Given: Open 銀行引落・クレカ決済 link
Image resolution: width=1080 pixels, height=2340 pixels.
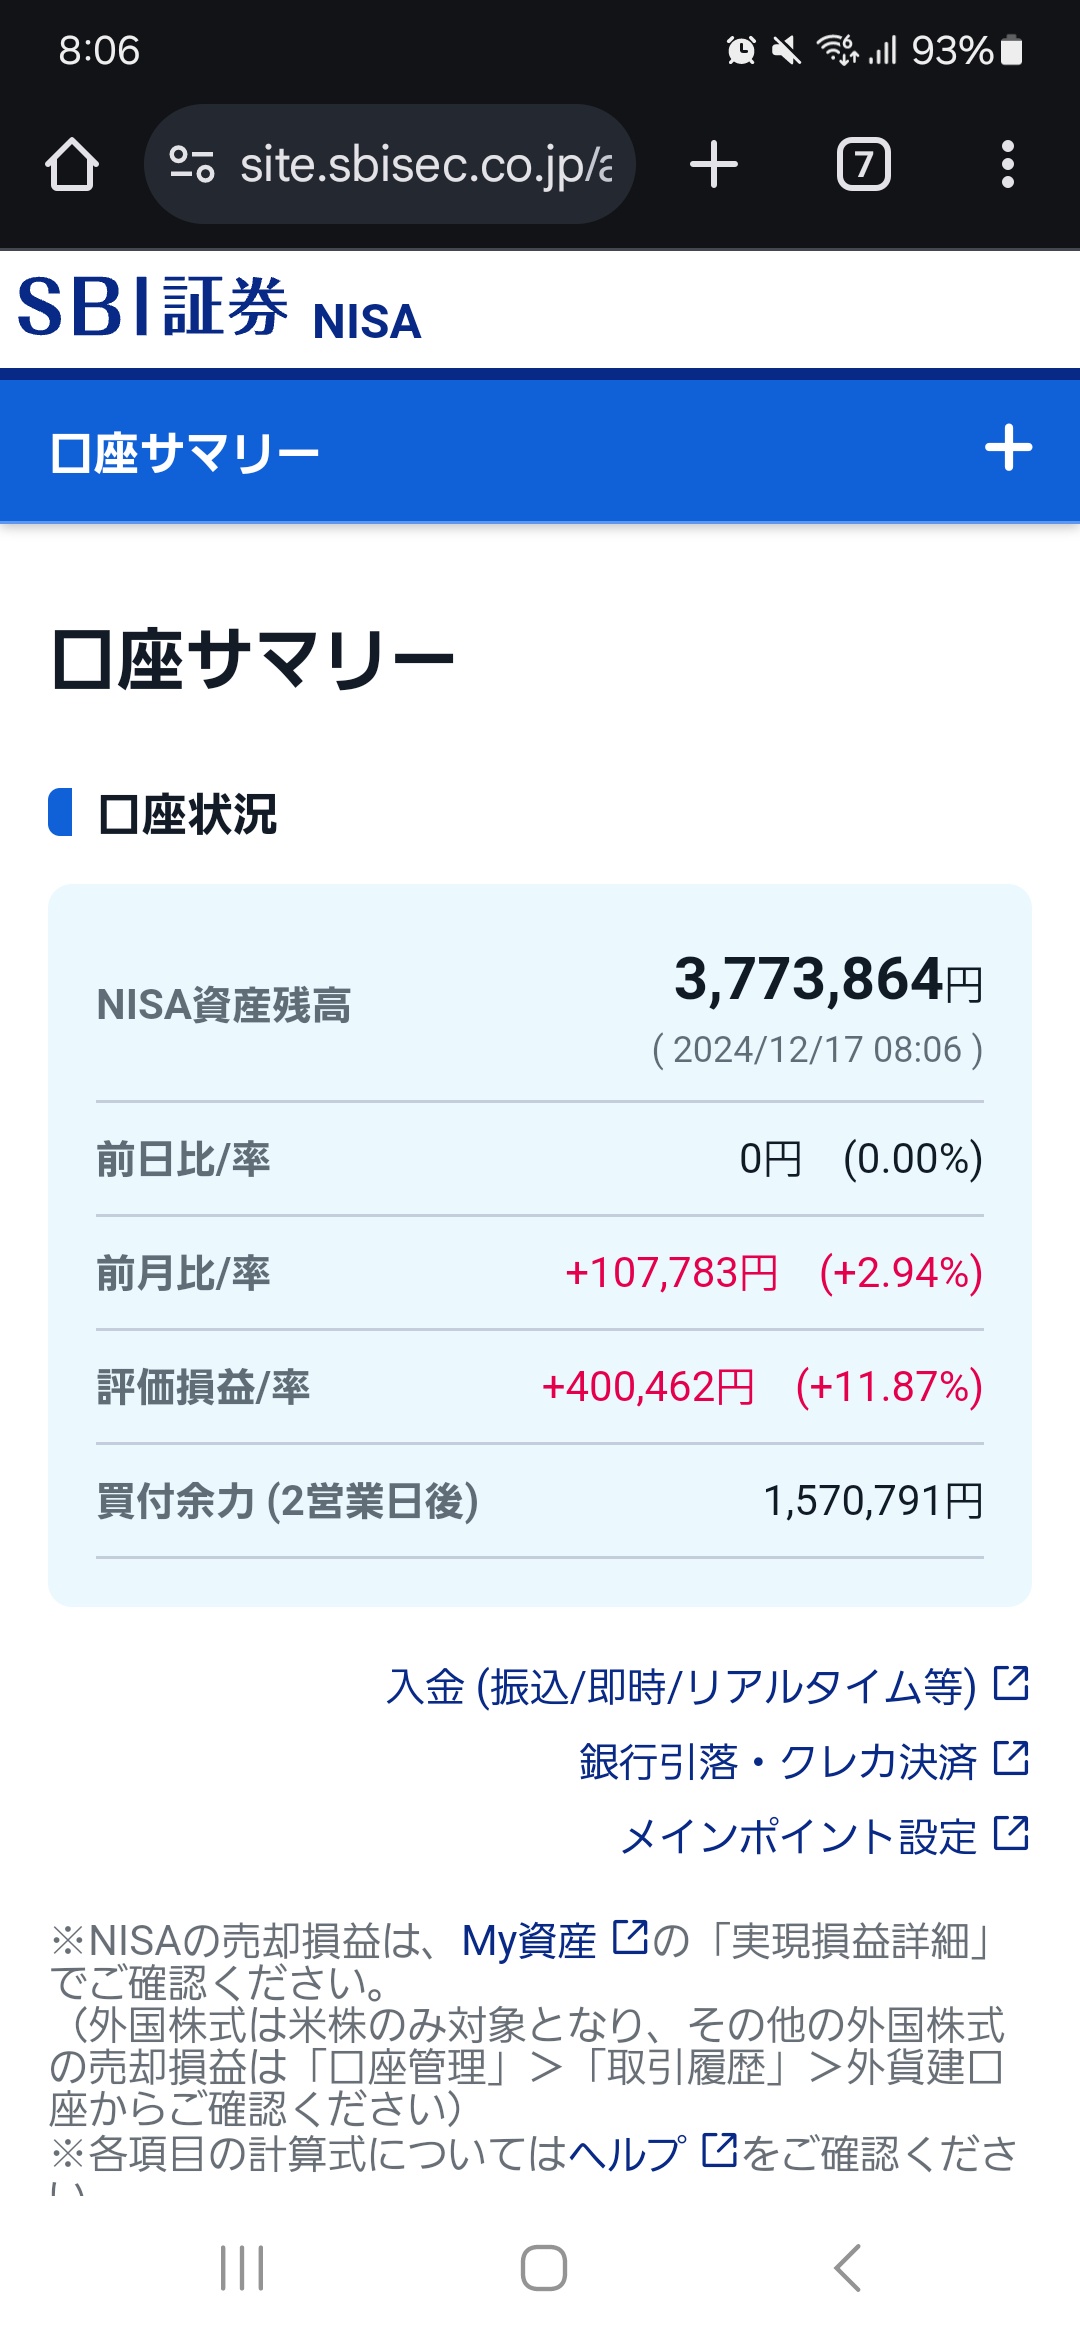Looking at the screenshot, I should pyautogui.click(x=804, y=1761).
